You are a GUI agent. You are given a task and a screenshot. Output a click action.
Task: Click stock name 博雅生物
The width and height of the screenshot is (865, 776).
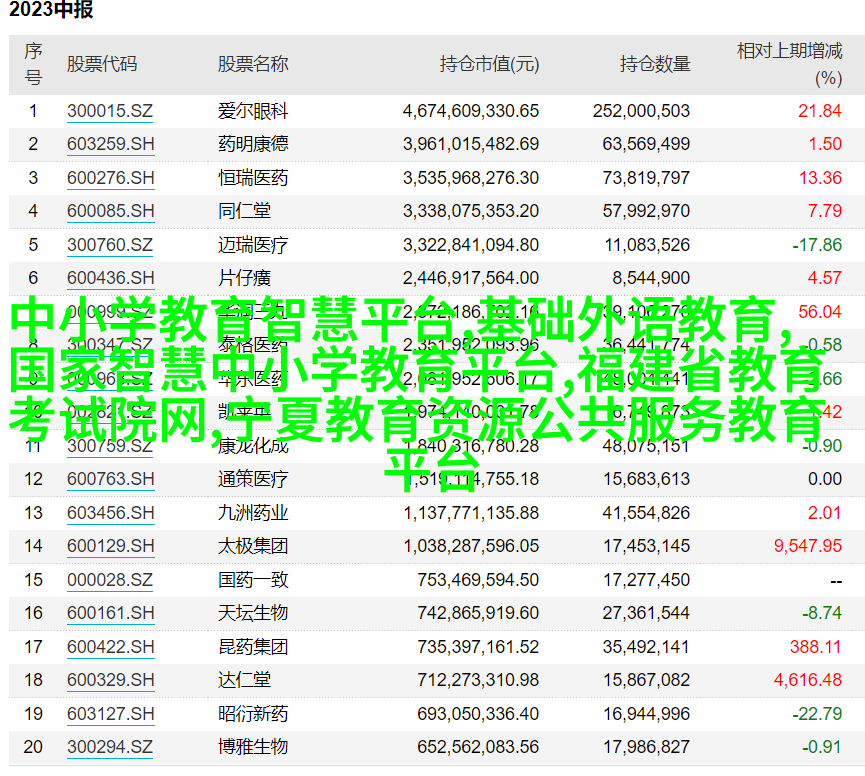click(253, 747)
